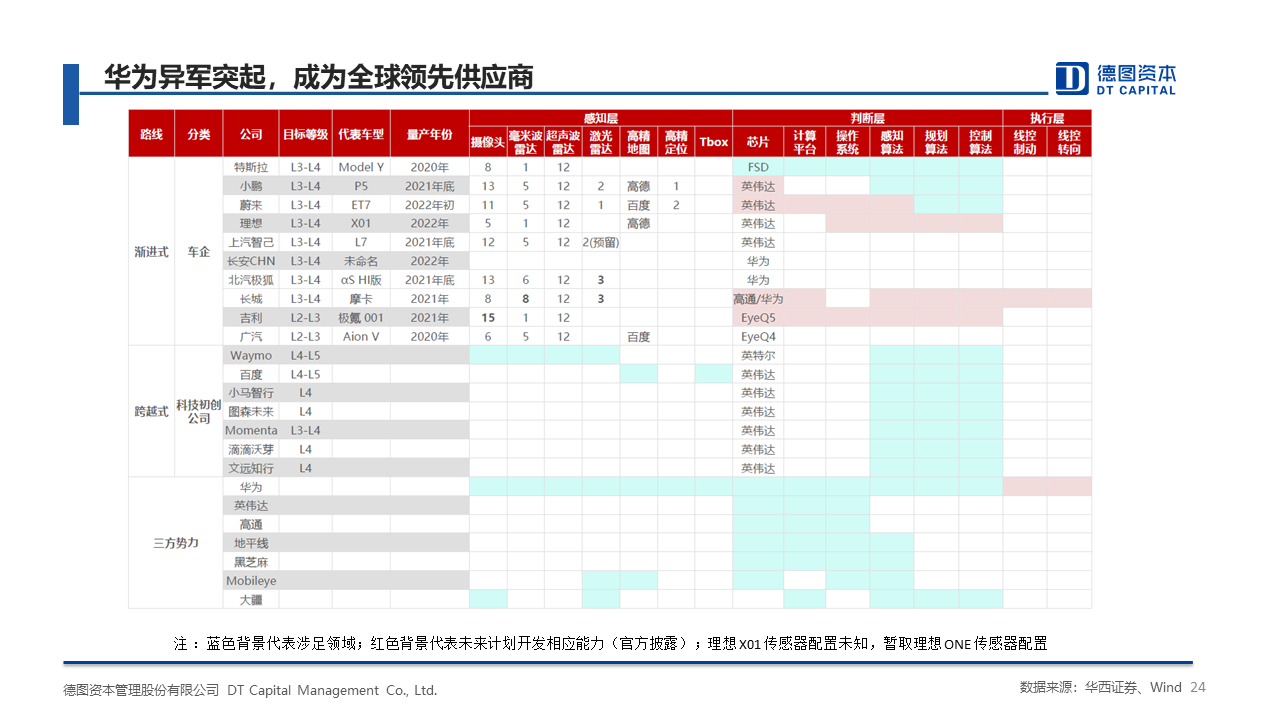Click the 摄像头 column header
The image size is (1280, 720).
tap(488, 142)
